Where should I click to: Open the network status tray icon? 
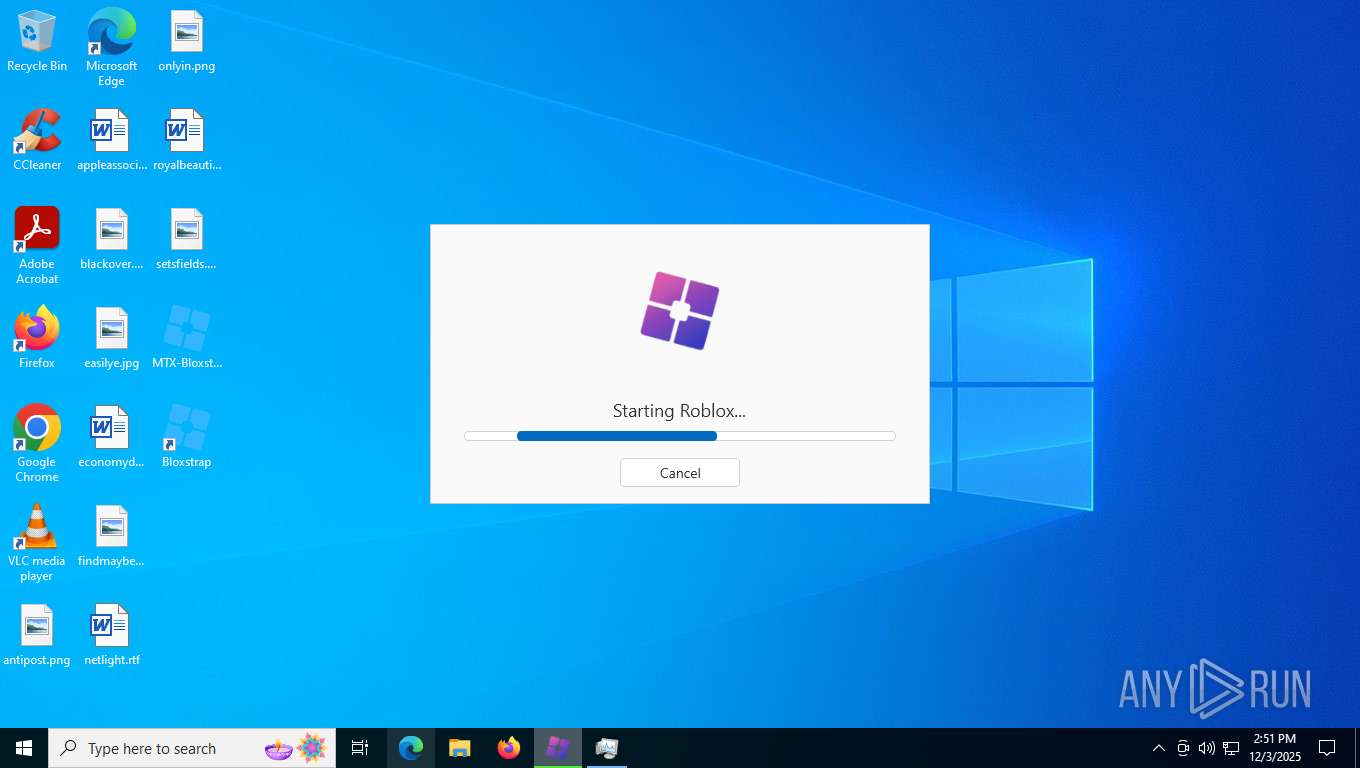(1231, 748)
